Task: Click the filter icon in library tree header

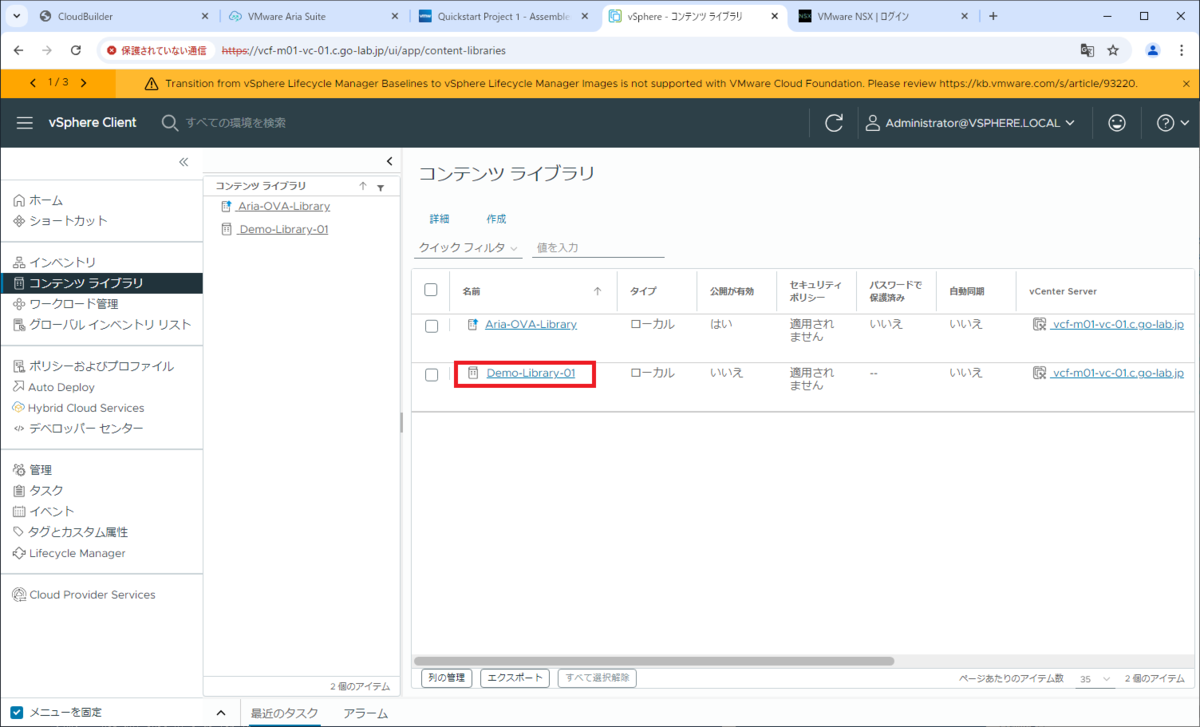Action: [380, 187]
